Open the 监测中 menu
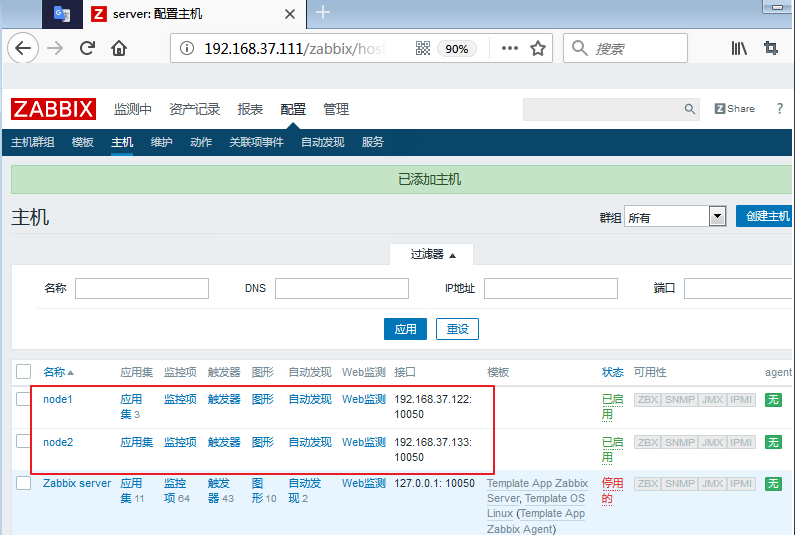 (x=133, y=109)
